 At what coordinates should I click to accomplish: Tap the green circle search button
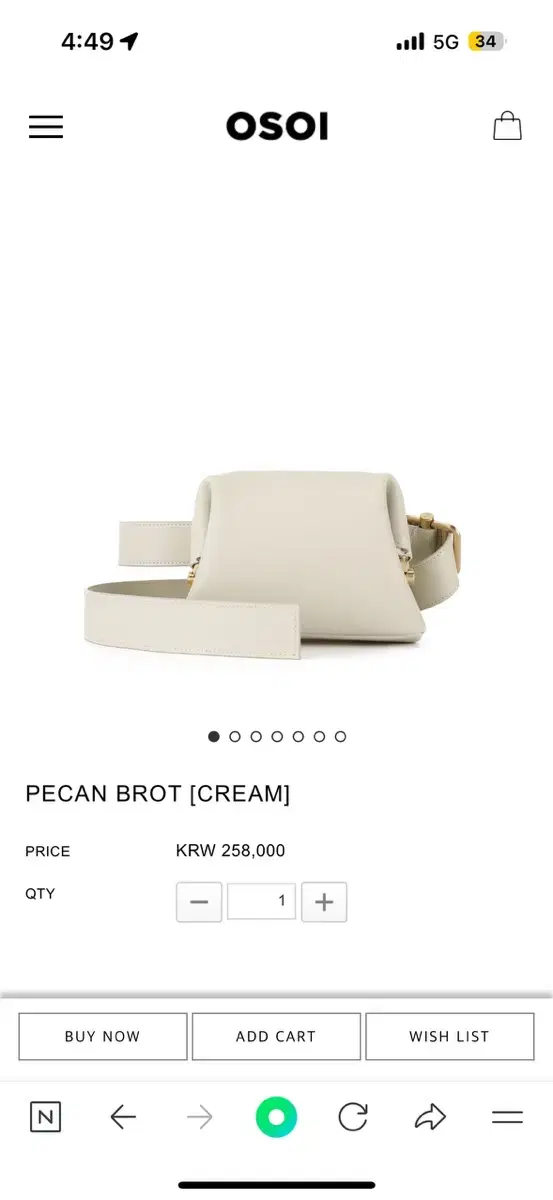(x=277, y=1117)
